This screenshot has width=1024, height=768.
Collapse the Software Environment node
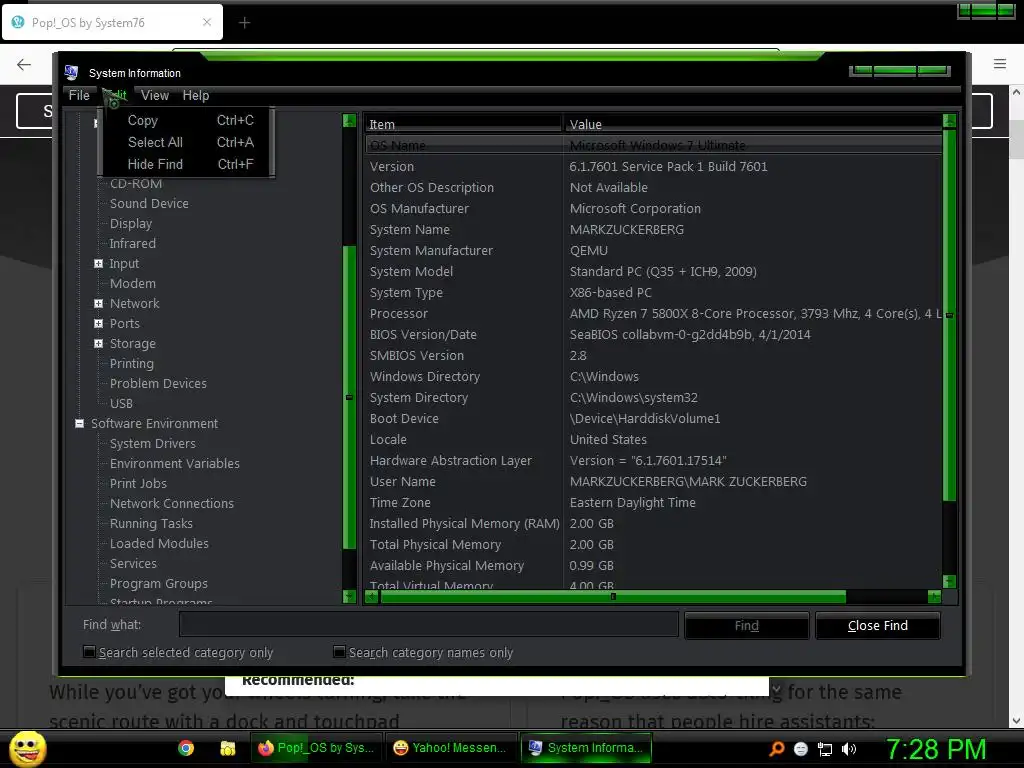point(80,423)
